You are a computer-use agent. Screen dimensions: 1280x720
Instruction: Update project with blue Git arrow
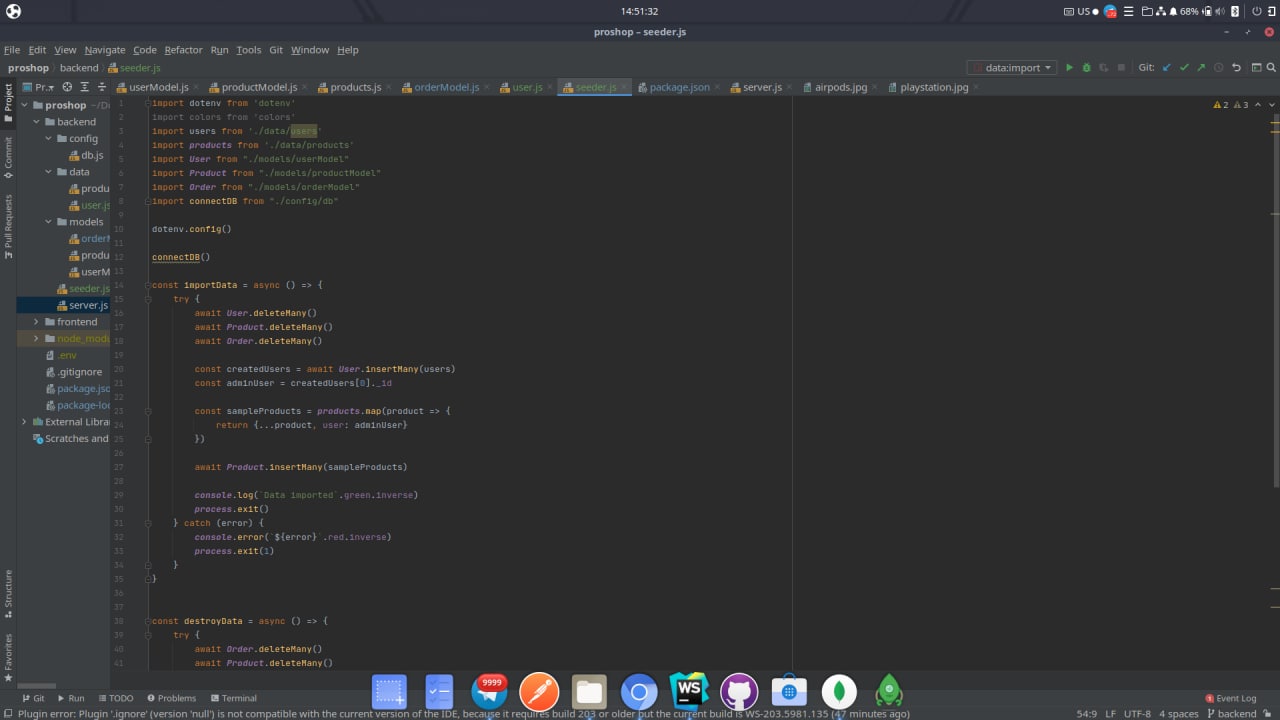pos(1166,68)
